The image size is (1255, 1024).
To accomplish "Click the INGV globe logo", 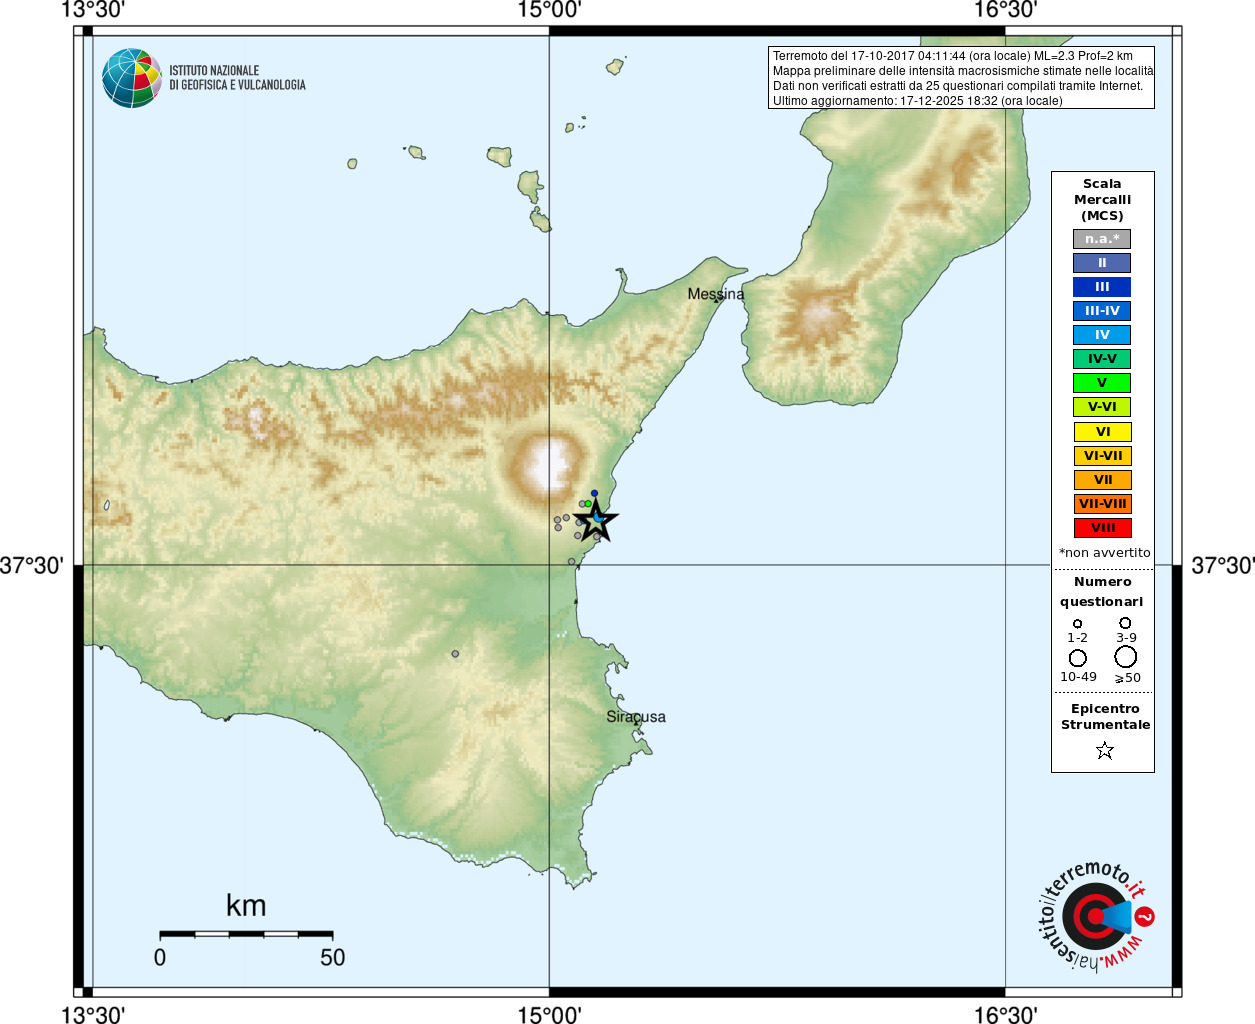I will pos(132,78).
